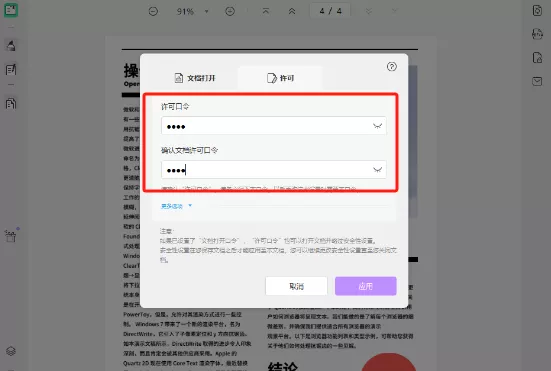Open the OCR tool icon in the right sidebar
The height and width of the screenshot is (371, 551).
[537, 11]
